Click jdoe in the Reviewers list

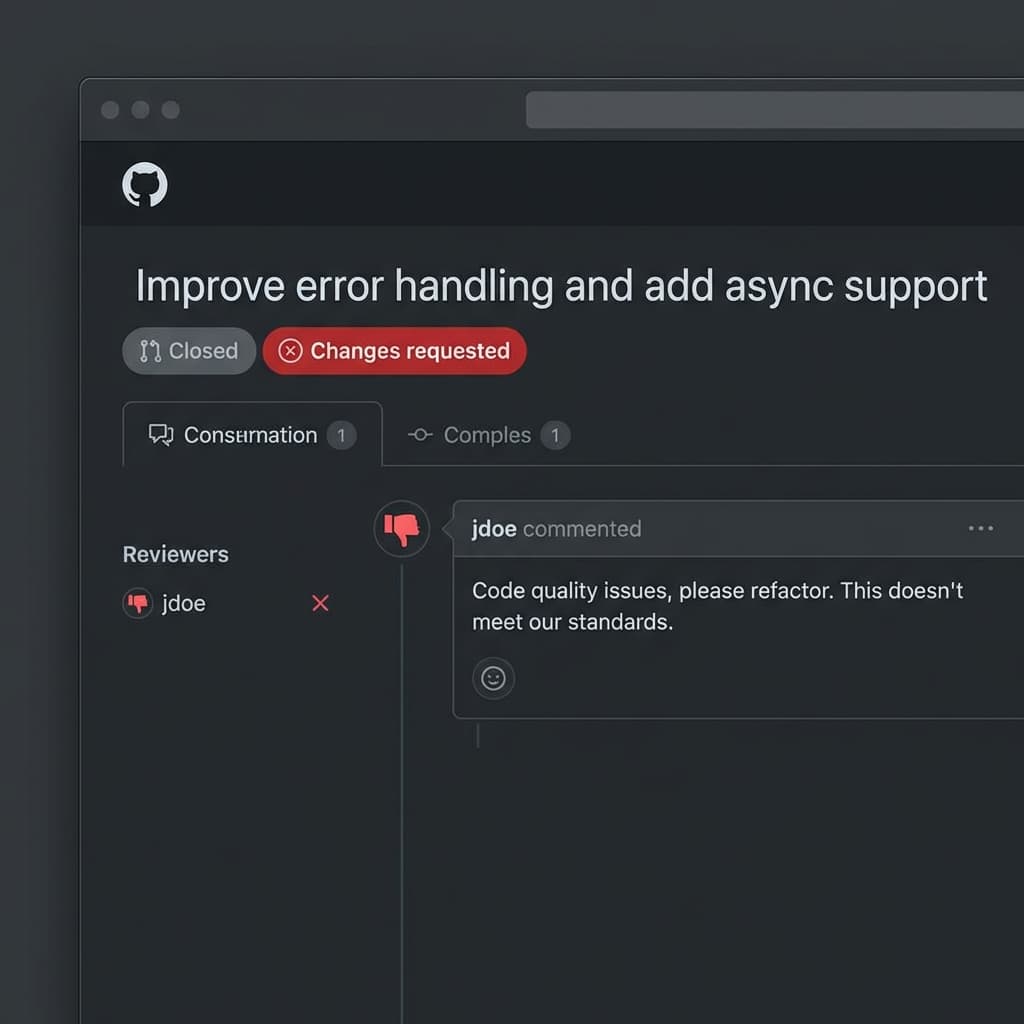click(x=183, y=603)
